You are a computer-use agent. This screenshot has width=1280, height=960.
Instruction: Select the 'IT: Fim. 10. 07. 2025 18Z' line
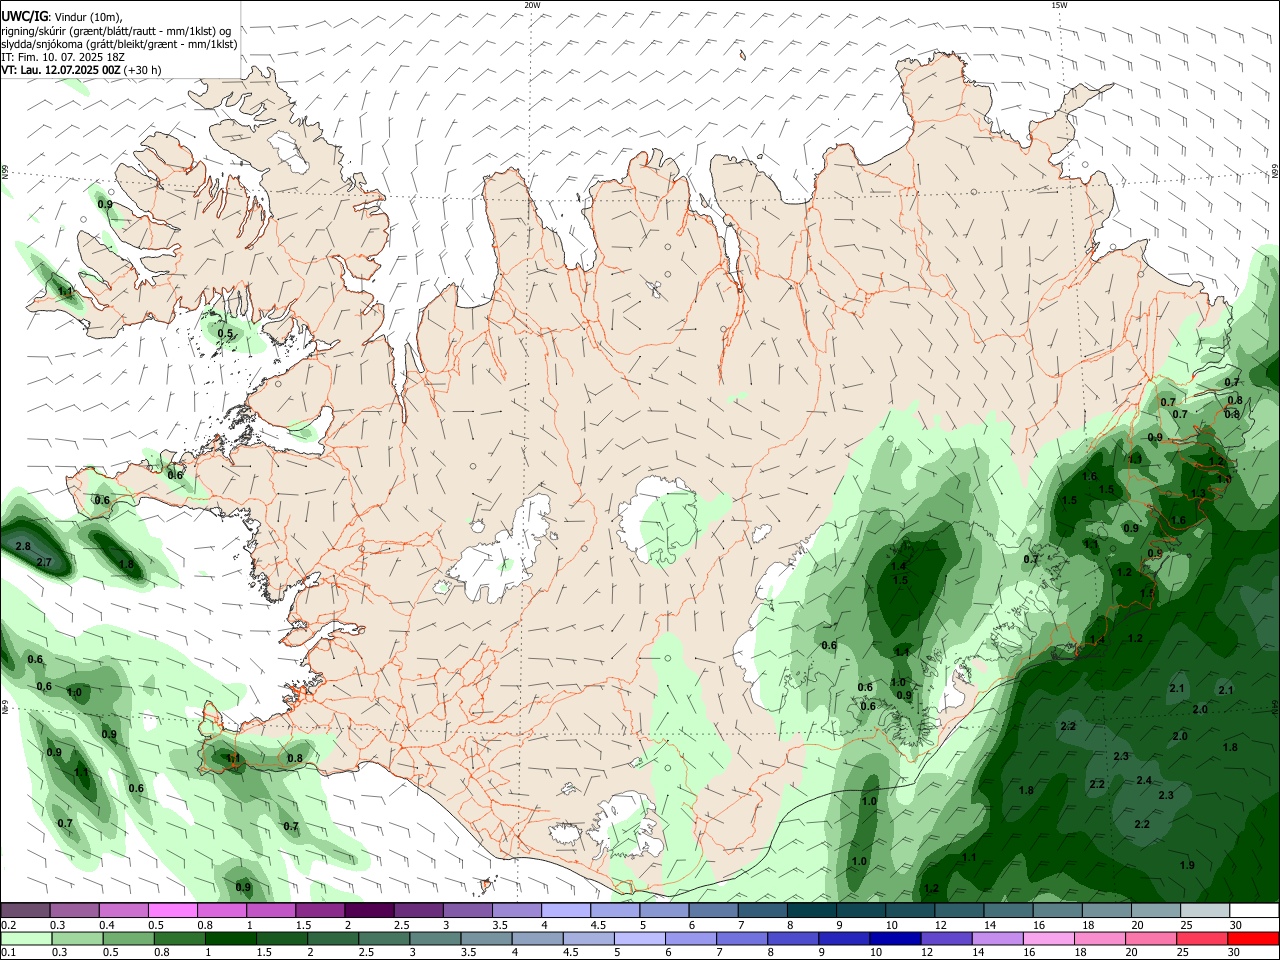pos(63,58)
